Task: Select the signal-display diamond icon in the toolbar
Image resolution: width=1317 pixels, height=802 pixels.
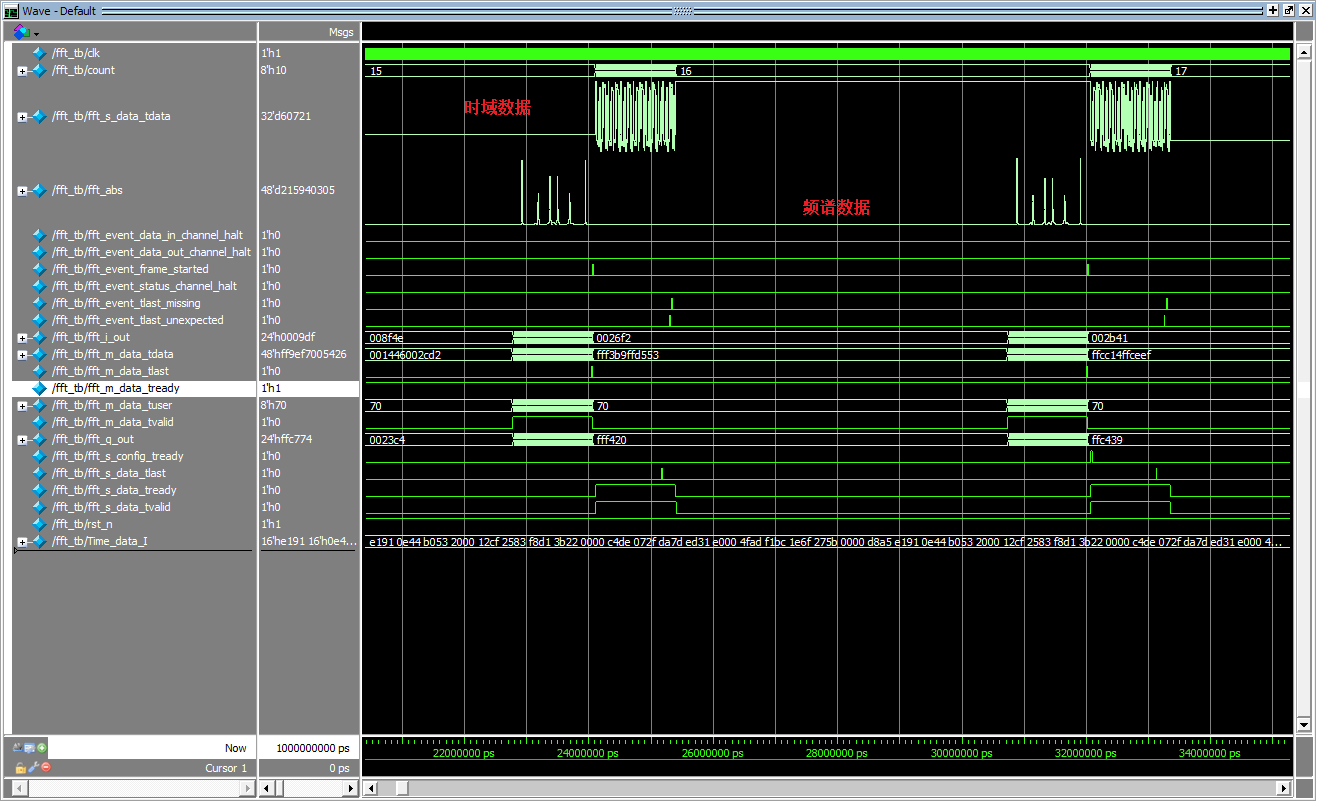Action: [21, 31]
